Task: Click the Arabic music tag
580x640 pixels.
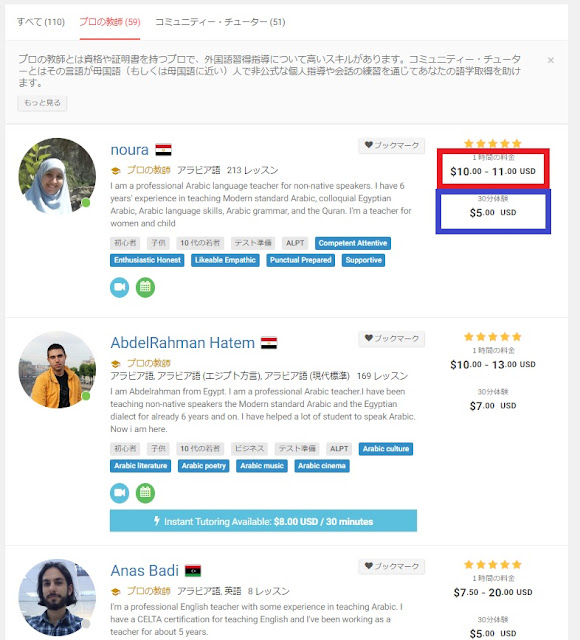Action: 262,466
